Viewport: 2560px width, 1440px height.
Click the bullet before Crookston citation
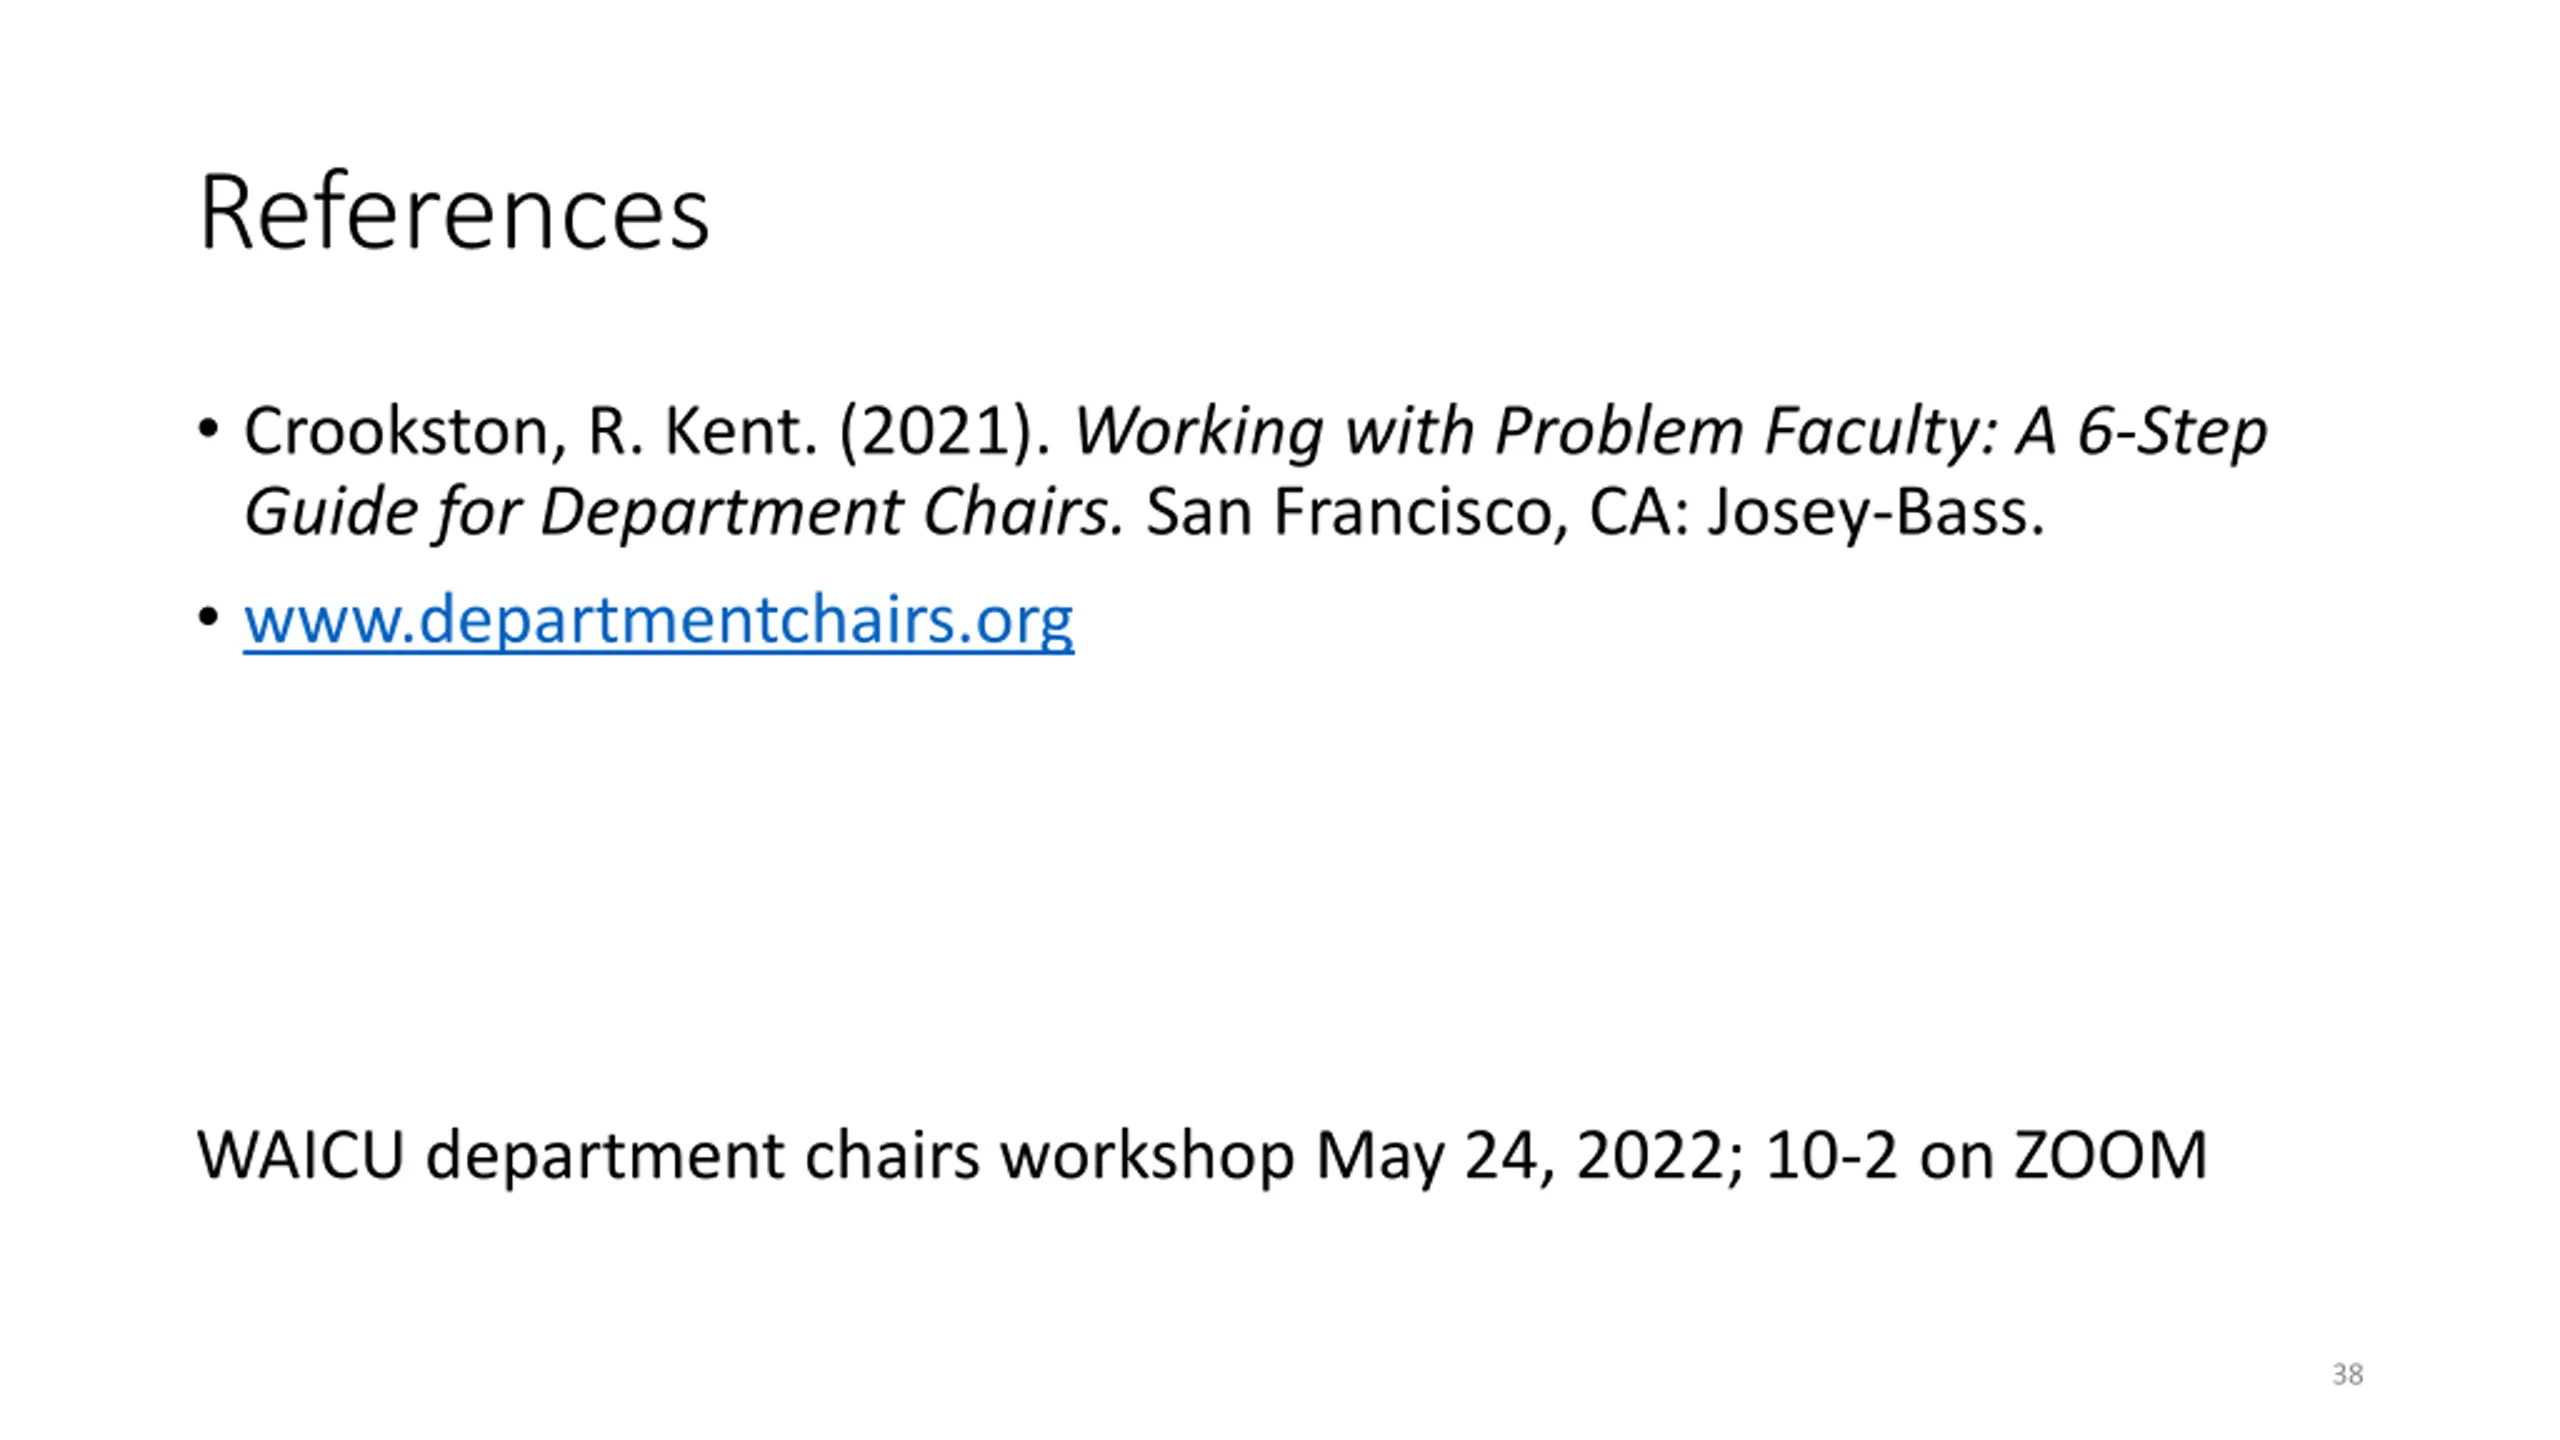[x=208, y=431]
